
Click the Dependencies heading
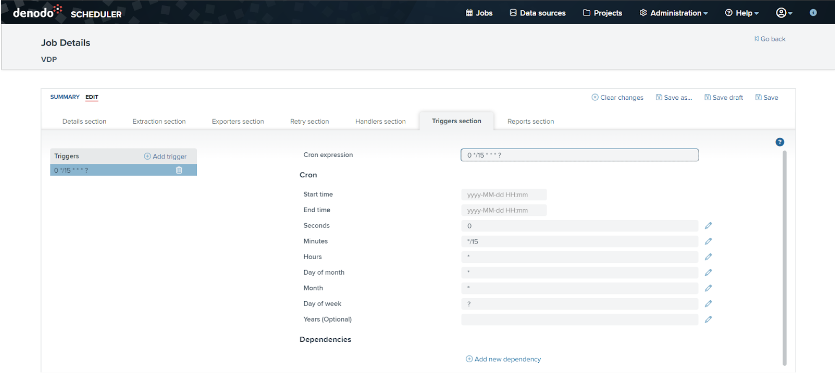[x=325, y=339]
